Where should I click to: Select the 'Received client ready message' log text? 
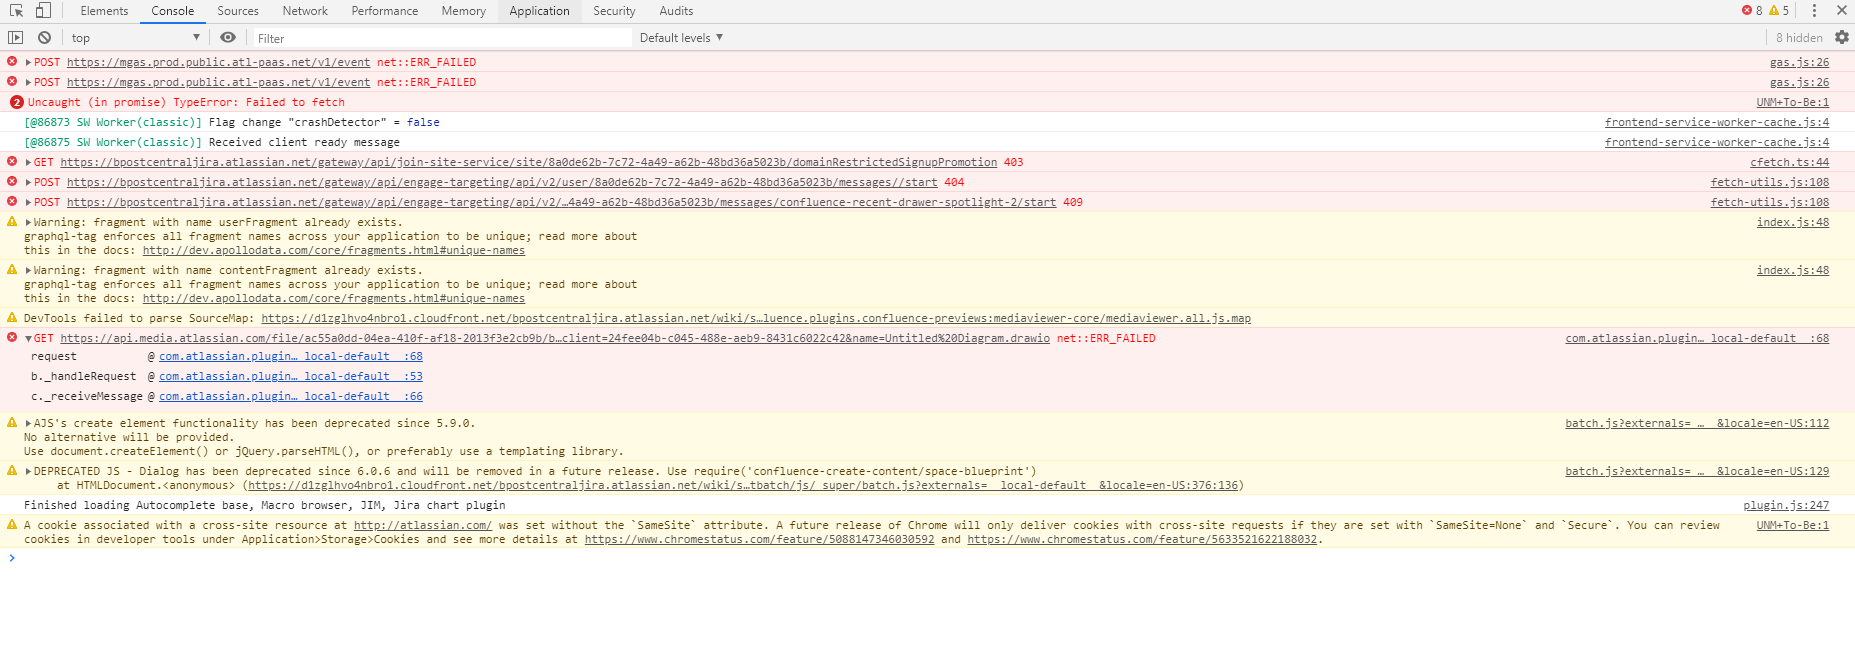(304, 142)
